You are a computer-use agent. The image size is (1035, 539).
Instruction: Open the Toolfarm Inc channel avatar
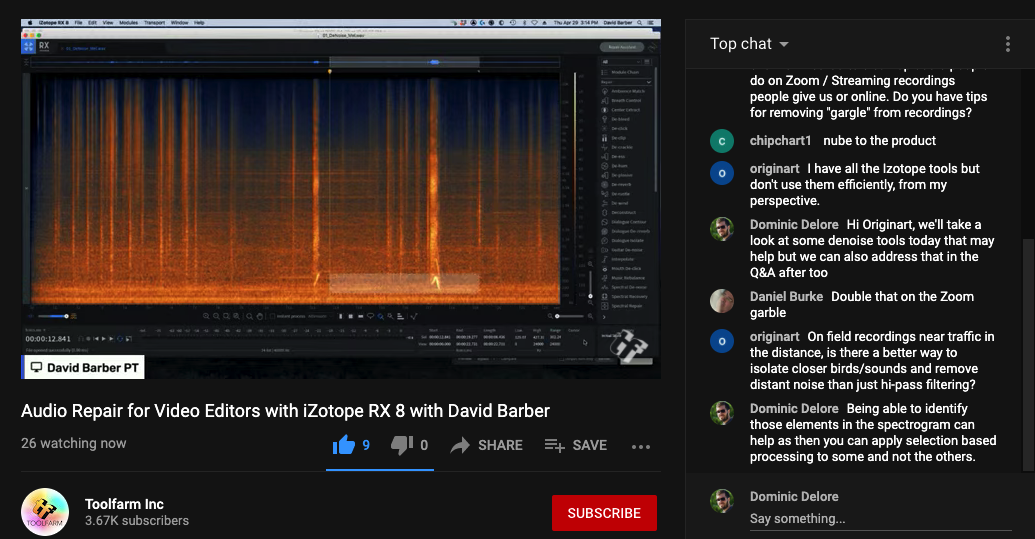click(x=45, y=512)
